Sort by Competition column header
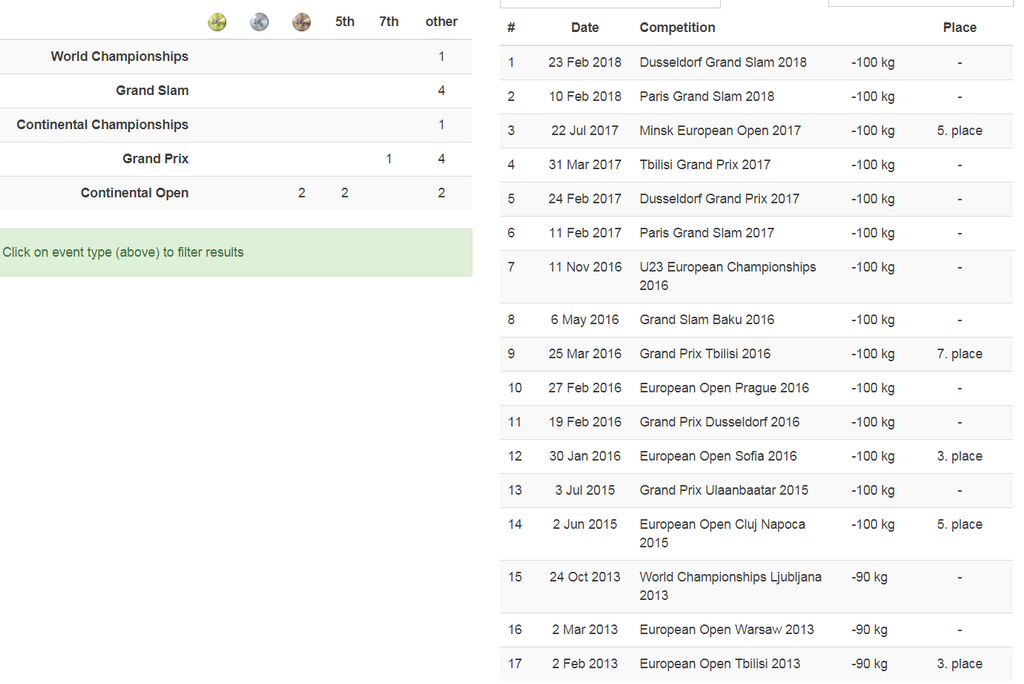The width and height of the screenshot is (1024, 684). [677, 28]
